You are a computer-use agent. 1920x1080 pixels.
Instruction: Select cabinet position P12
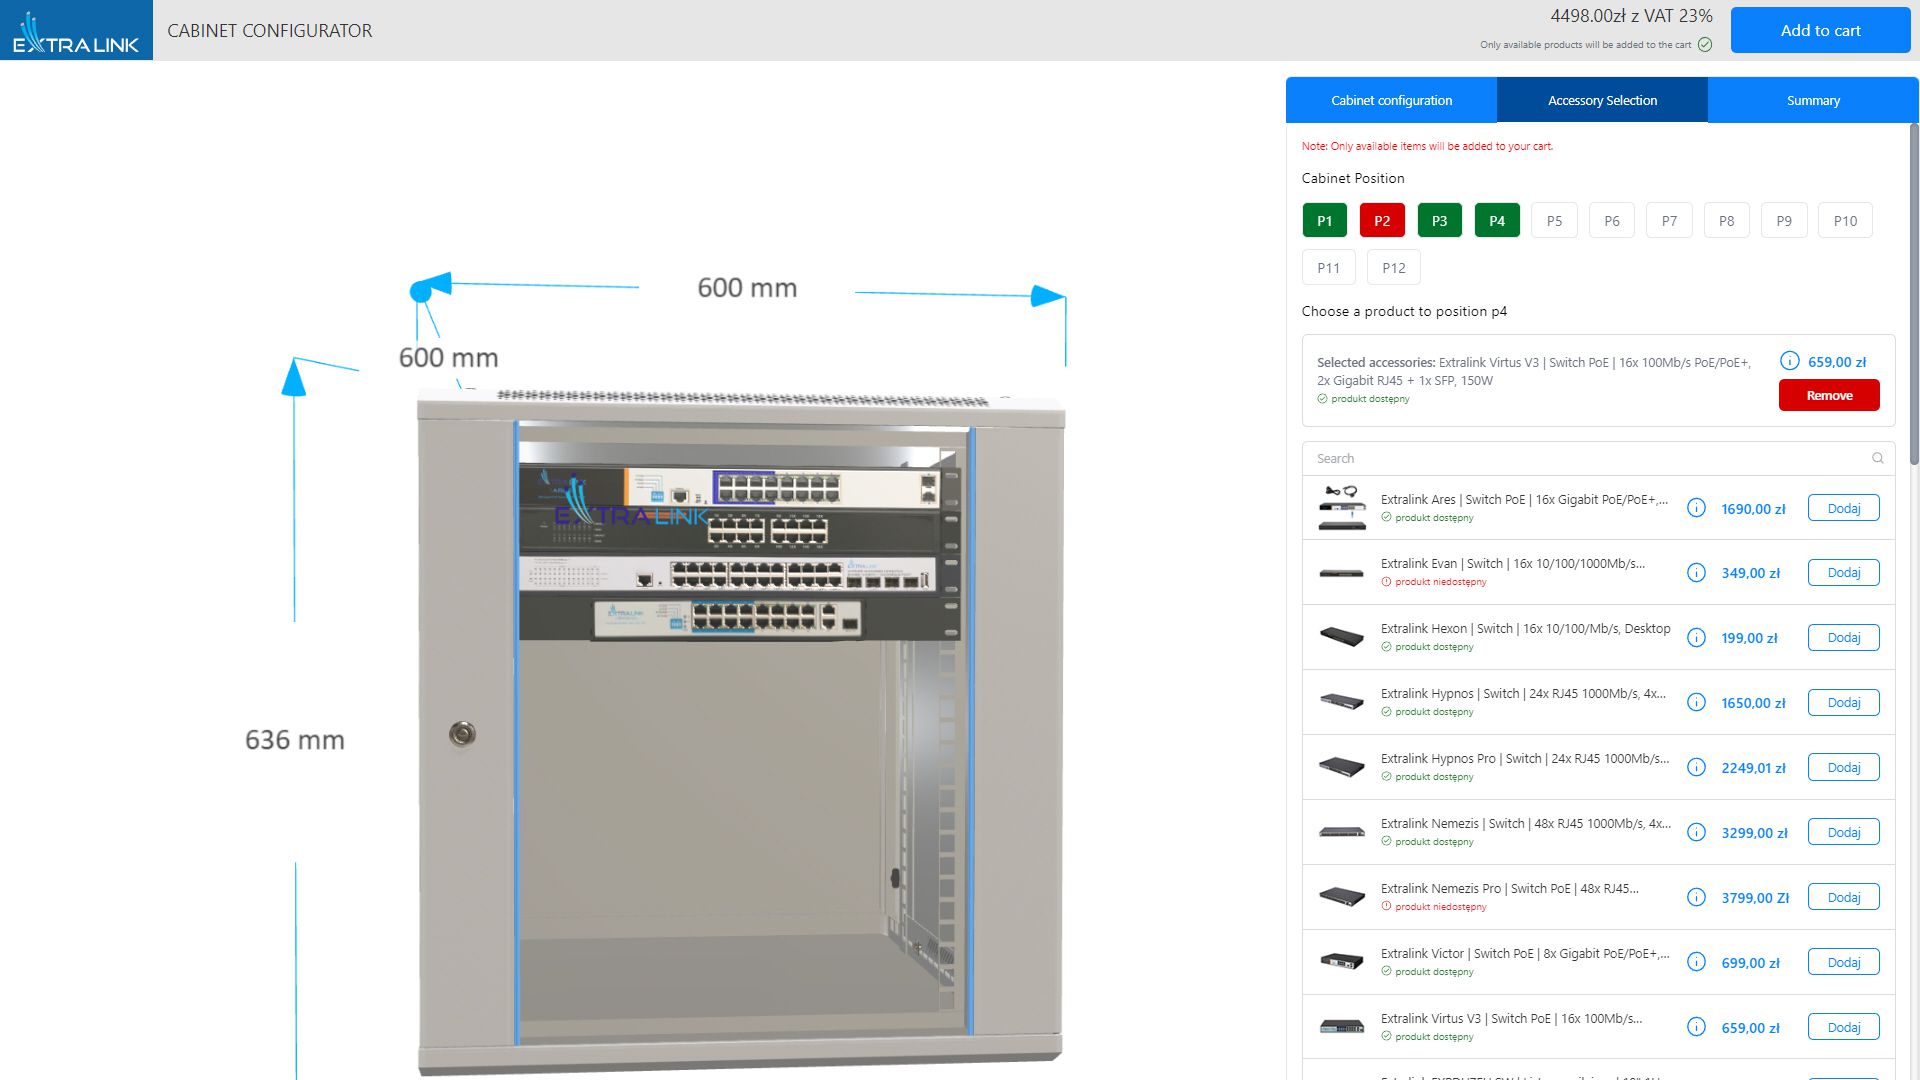point(1393,268)
